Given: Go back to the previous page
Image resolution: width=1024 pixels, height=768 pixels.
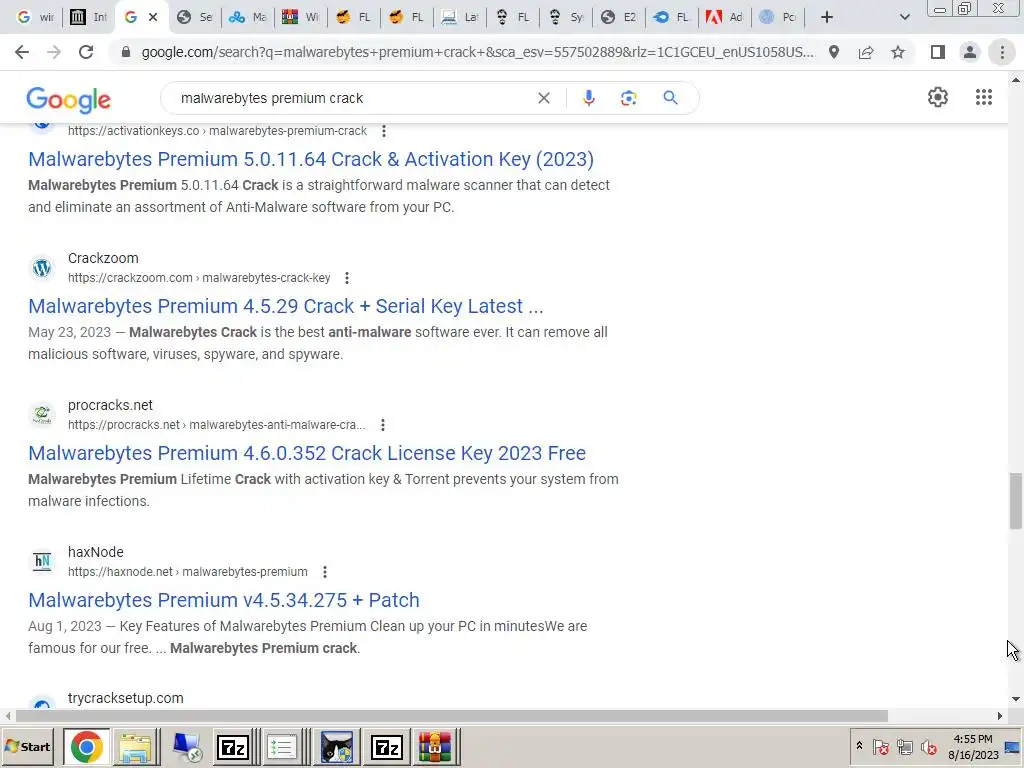Looking at the screenshot, I should pos(22,52).
